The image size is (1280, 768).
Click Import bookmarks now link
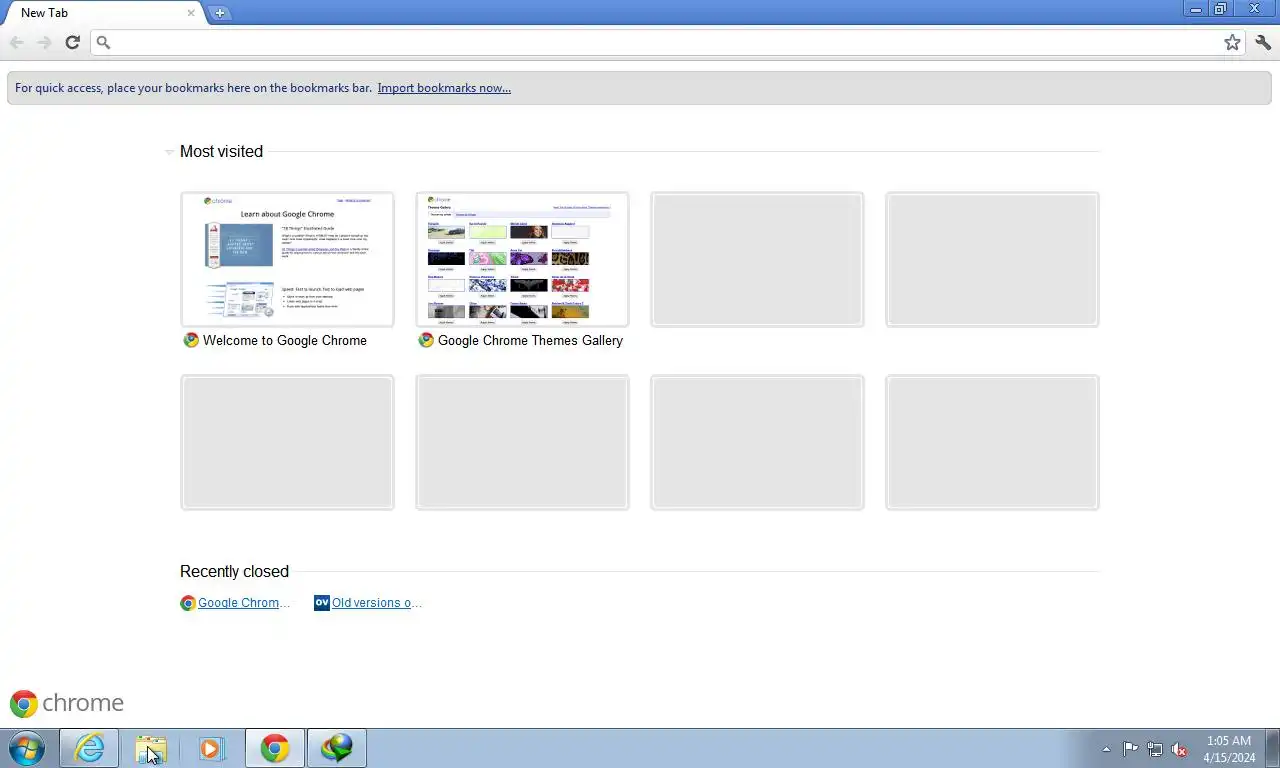click(444, 88)
